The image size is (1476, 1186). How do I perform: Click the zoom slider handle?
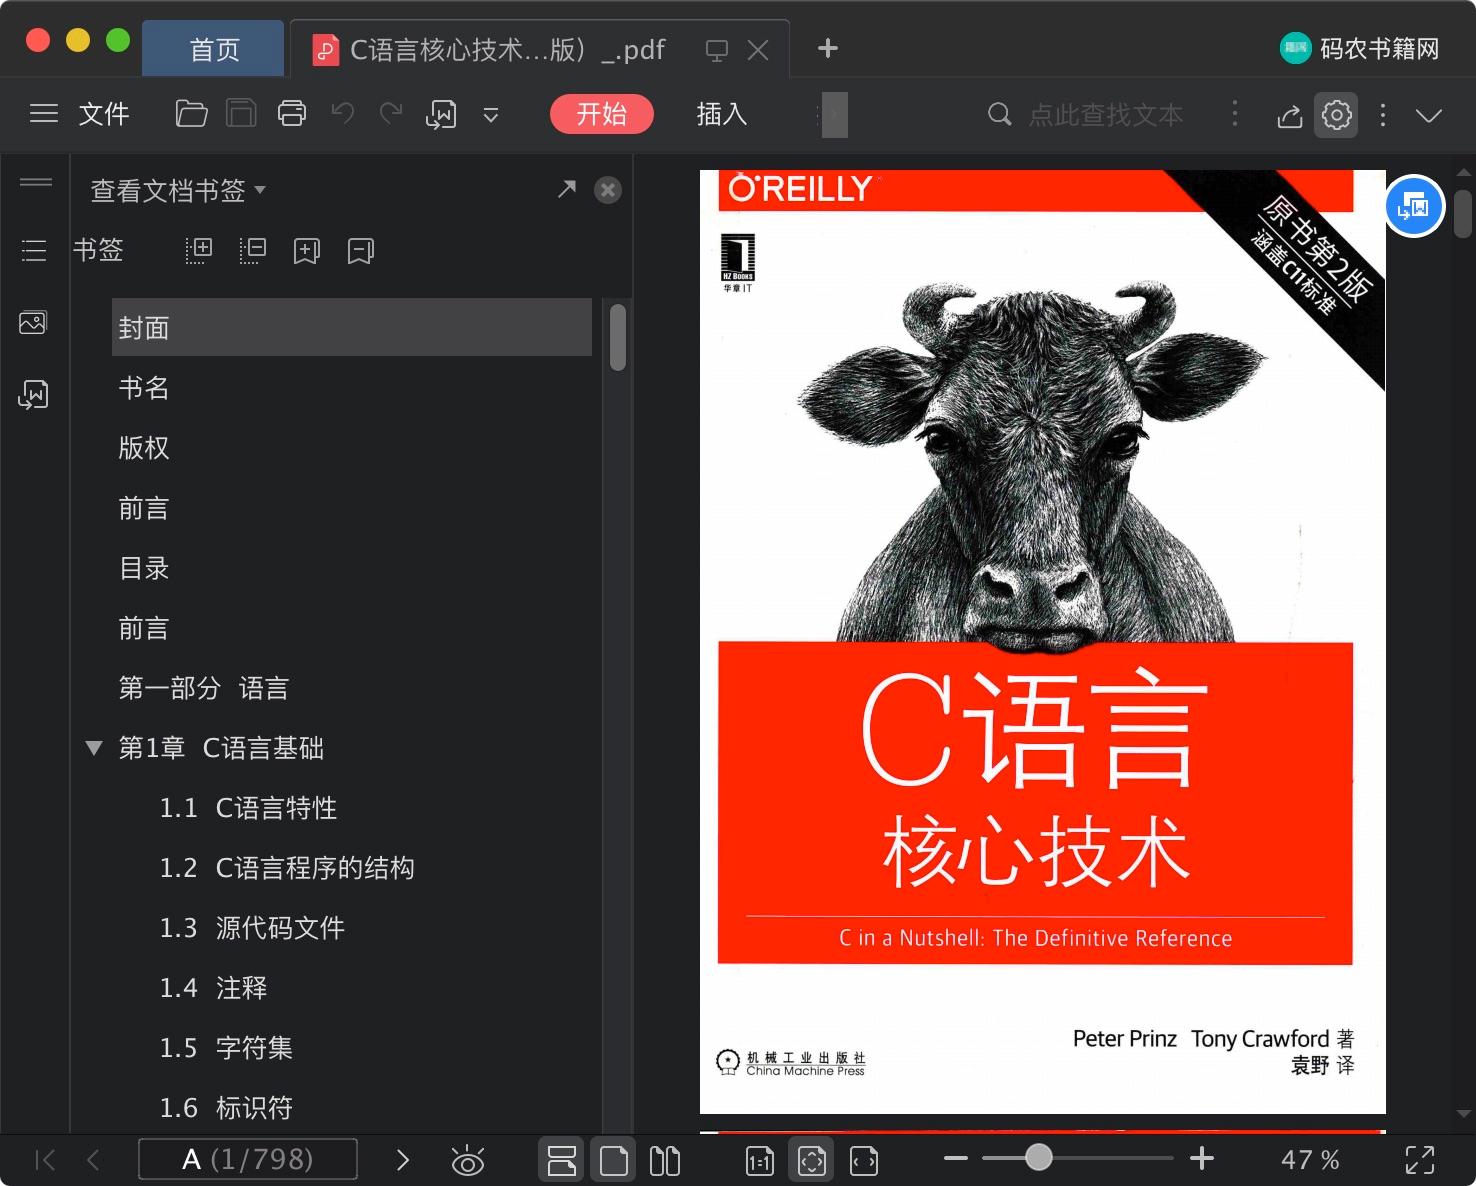[x=1039, y=1158]
